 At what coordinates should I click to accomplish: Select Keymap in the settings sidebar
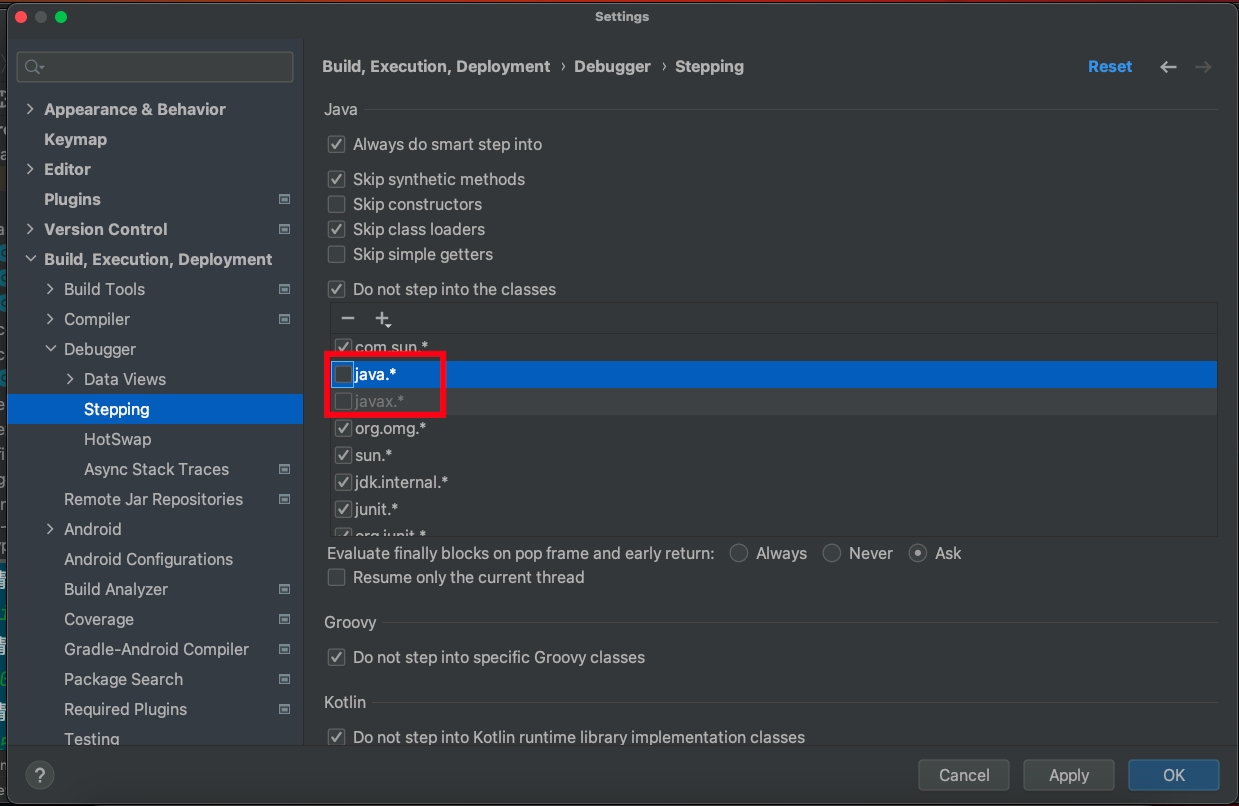75,139
